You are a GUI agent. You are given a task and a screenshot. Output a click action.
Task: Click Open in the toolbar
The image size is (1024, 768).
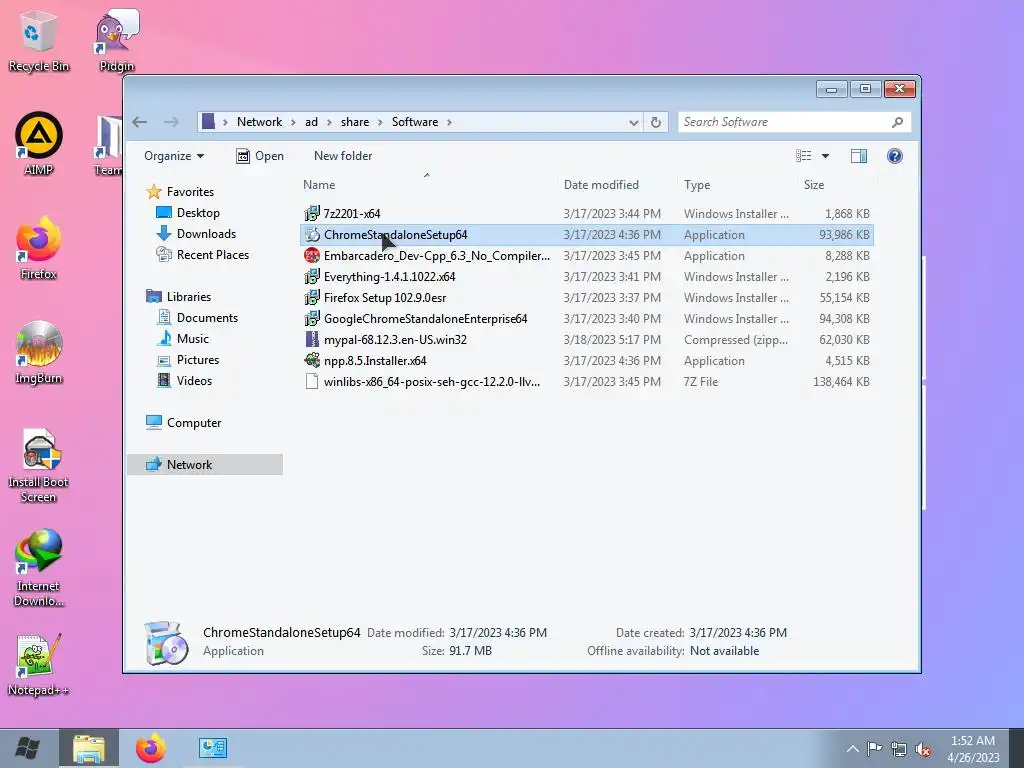click(260, 155)
